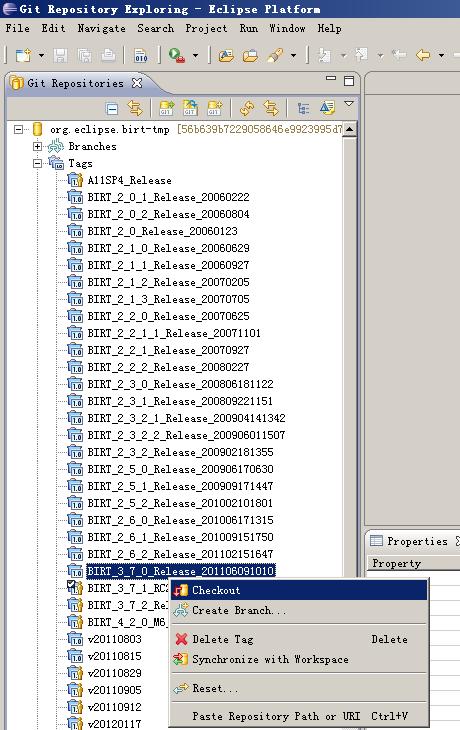Click the Run External Tools icon

[x=176, y=55]
